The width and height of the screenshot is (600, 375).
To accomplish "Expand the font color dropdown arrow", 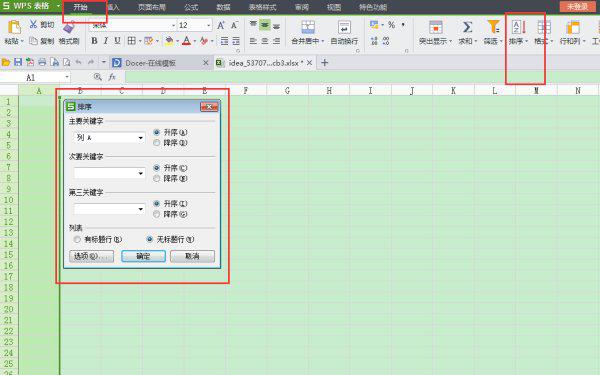I will click(x=195, y=41).
